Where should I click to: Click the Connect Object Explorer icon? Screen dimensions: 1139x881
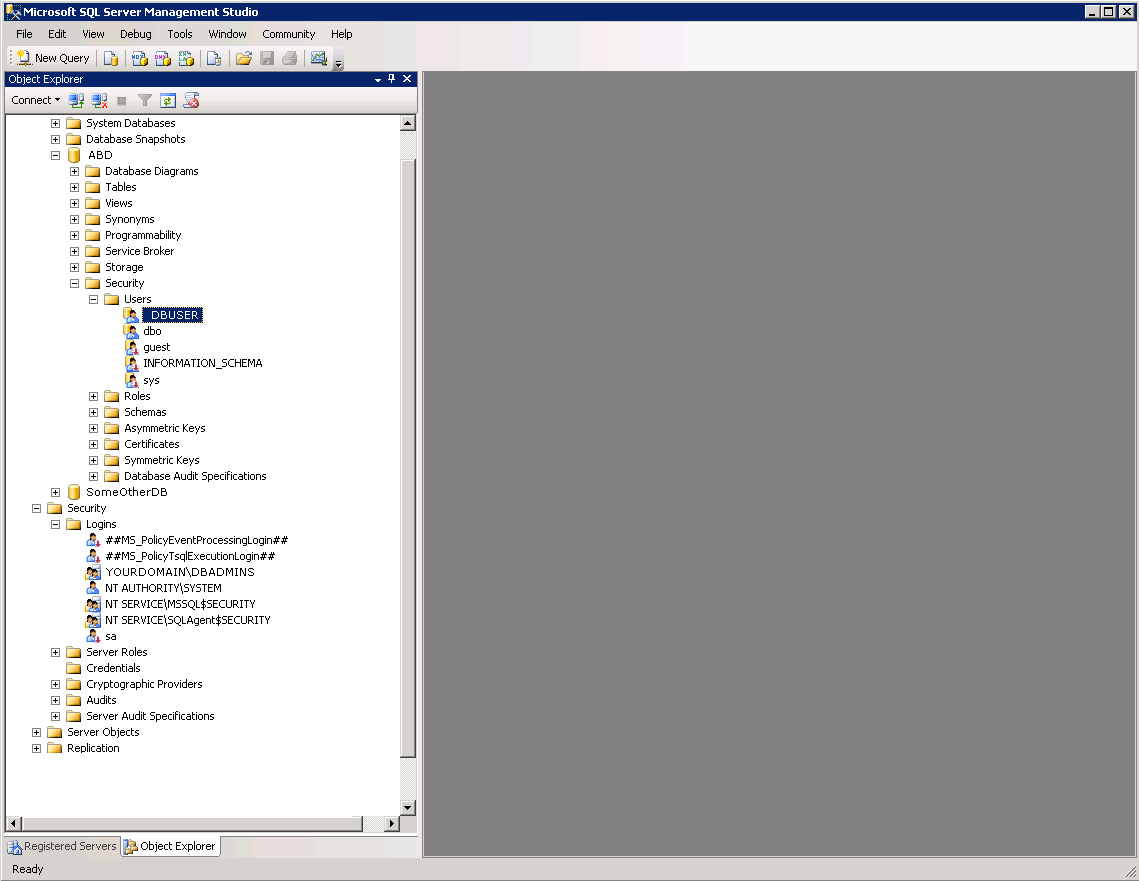click(76, 100)
